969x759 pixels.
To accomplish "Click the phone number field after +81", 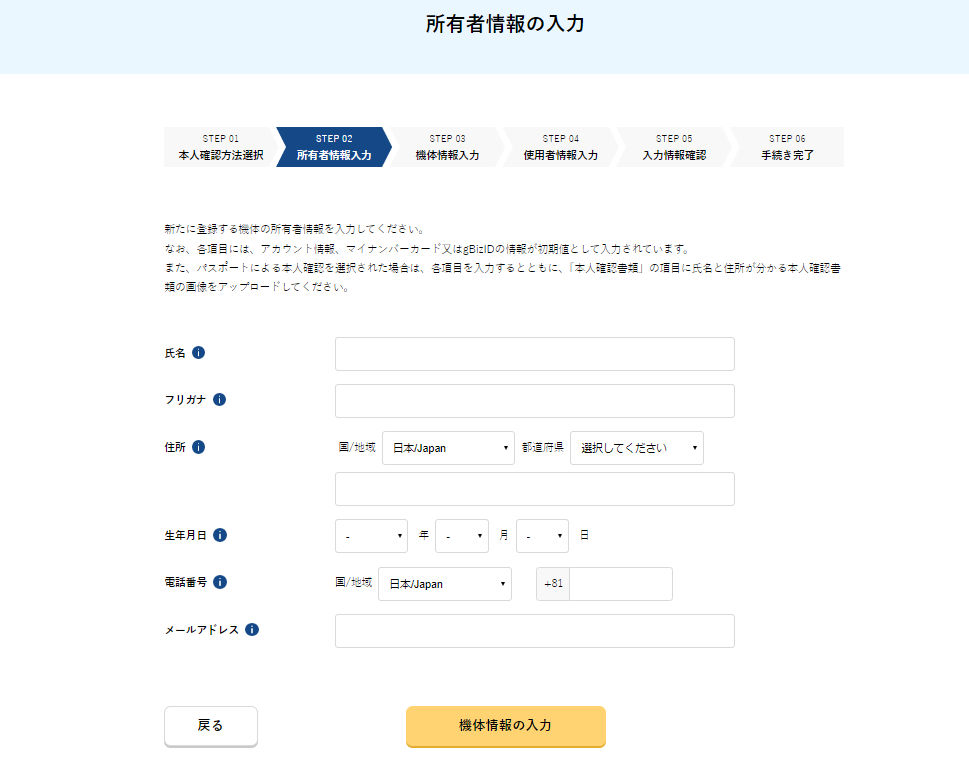I will 620,584.
